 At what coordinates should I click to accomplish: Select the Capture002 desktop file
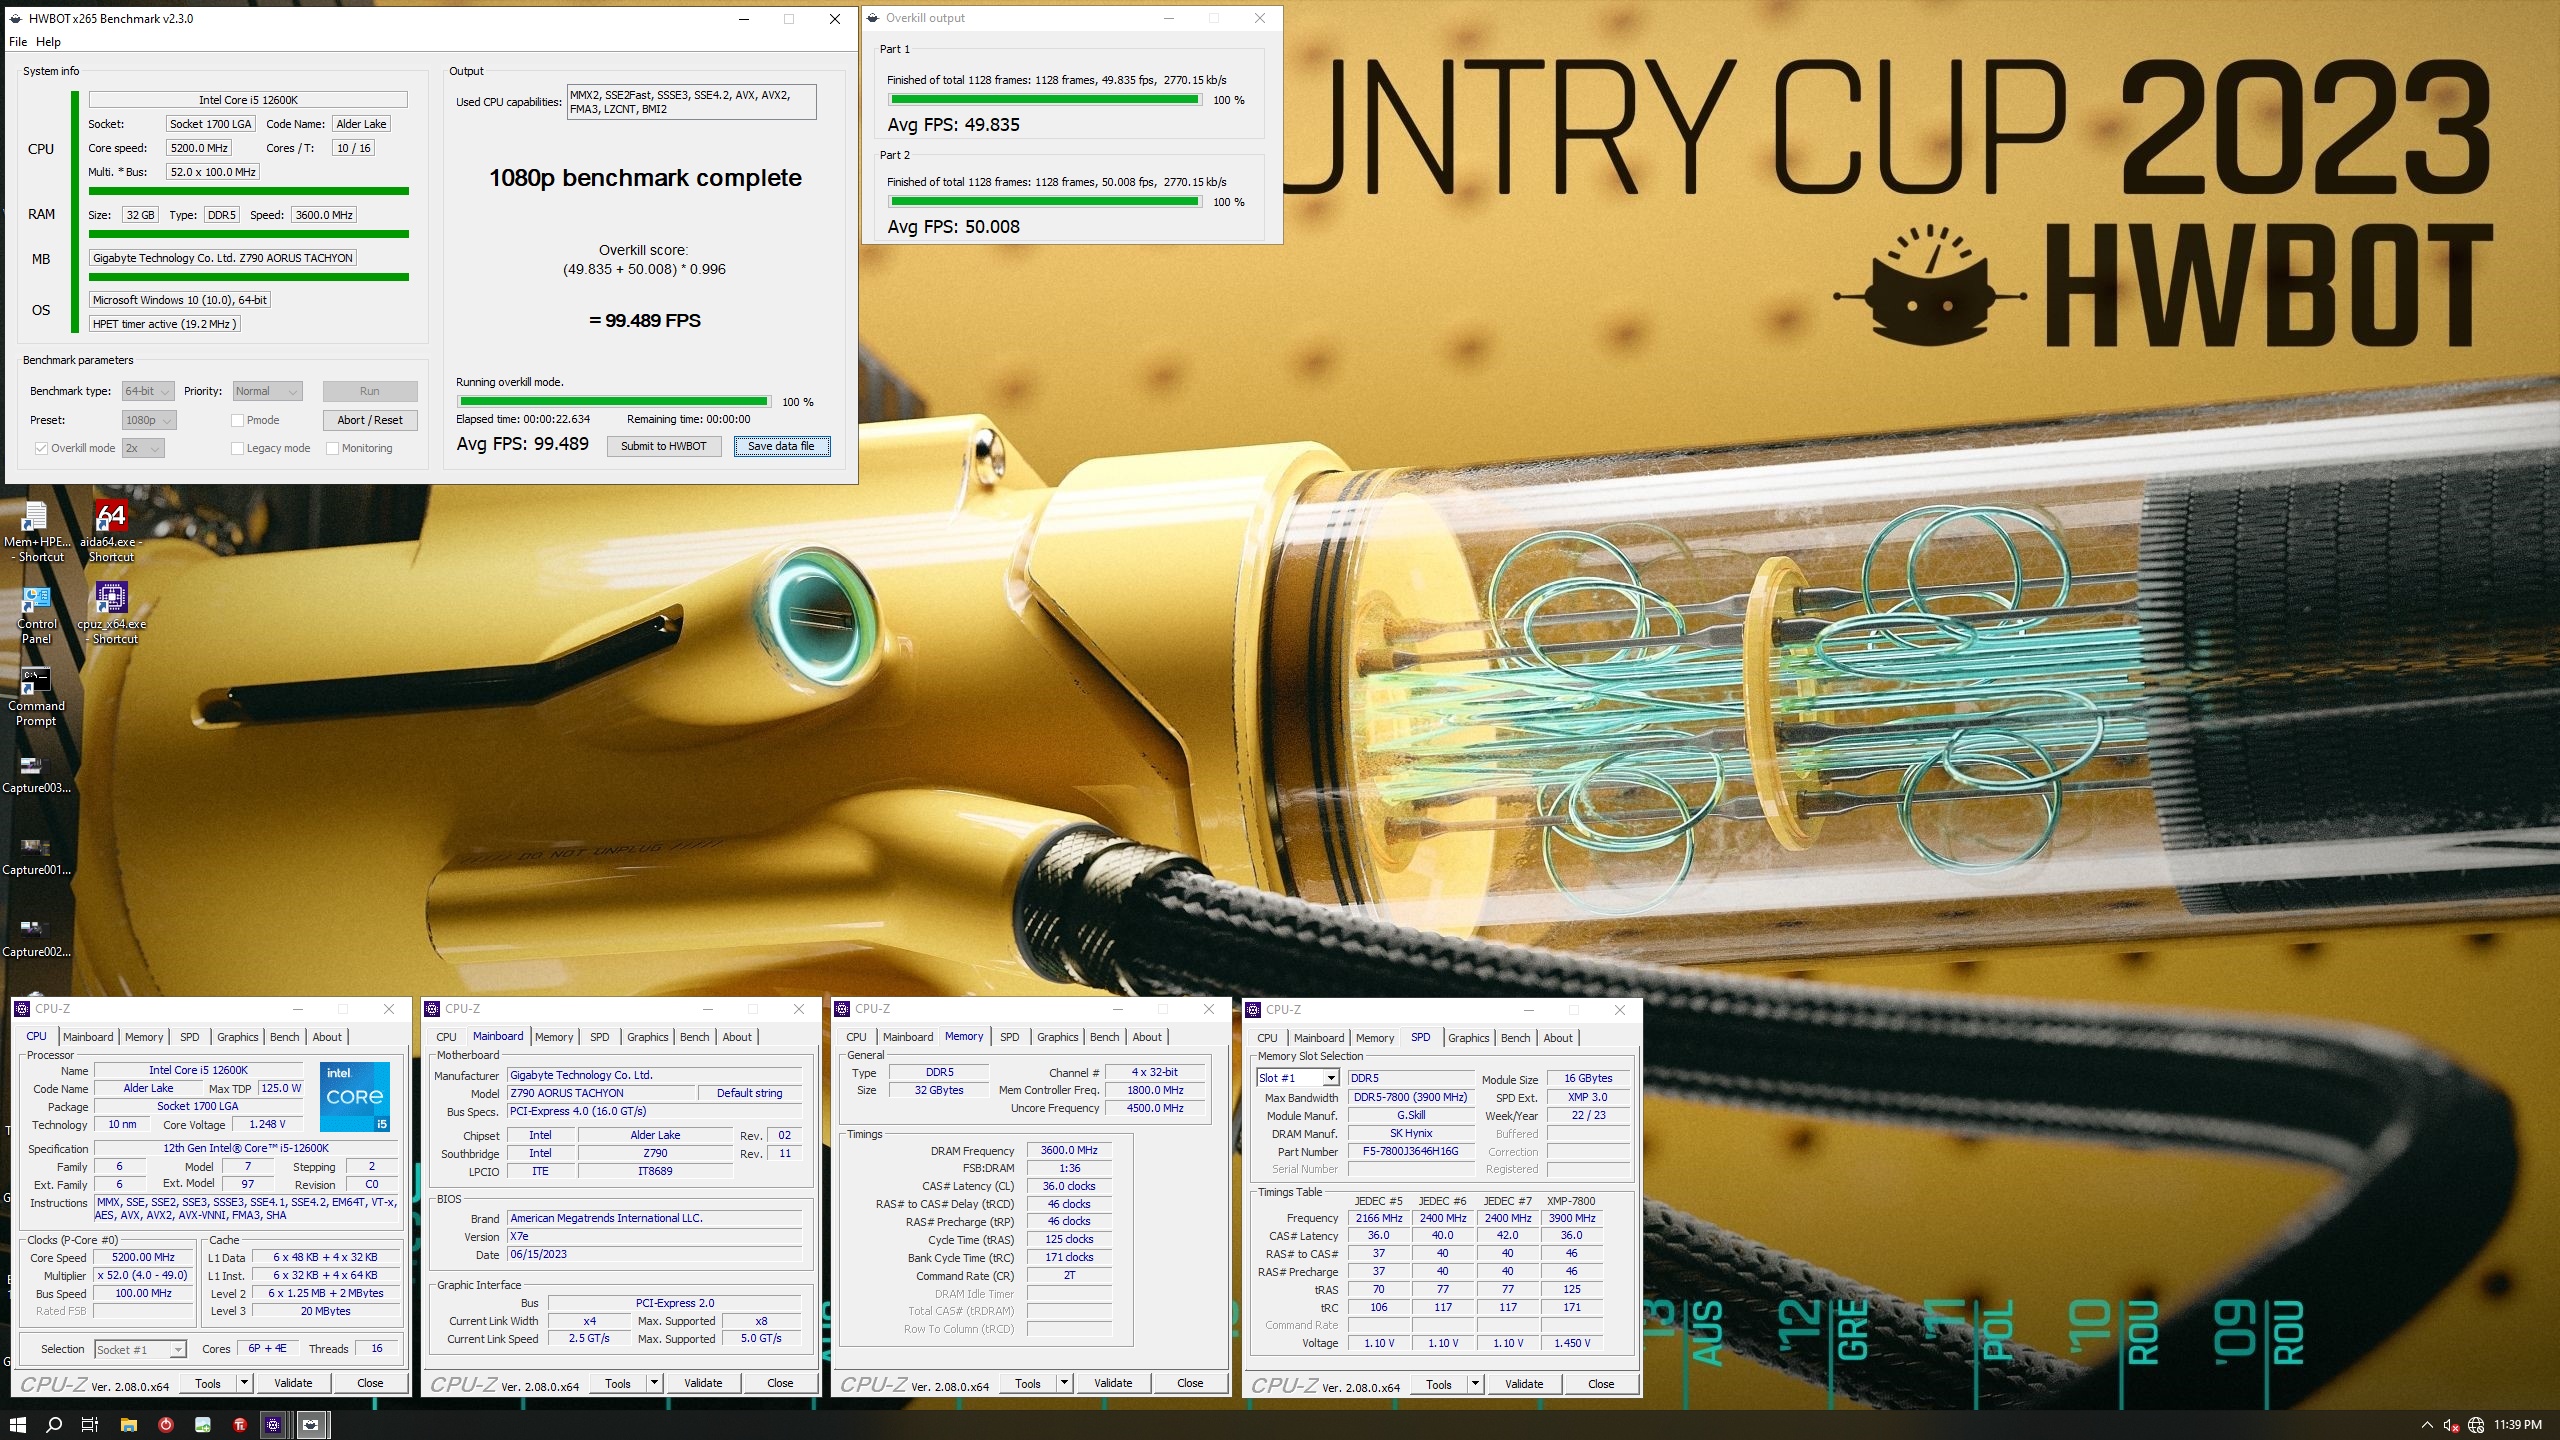tap(36, 938)
